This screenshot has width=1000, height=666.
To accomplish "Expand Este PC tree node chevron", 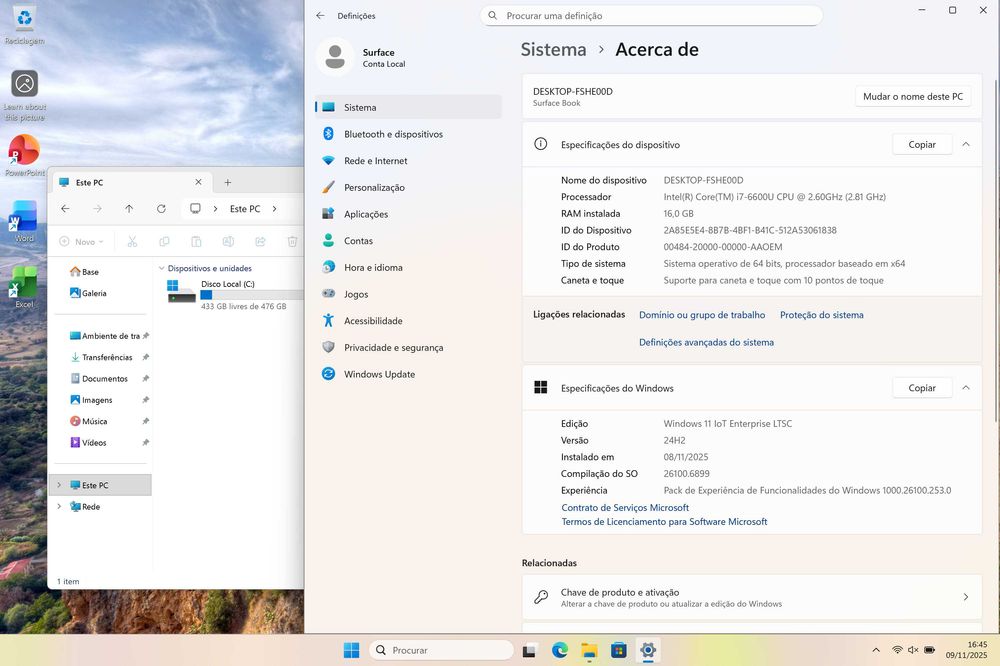I will tap(59, 485).
